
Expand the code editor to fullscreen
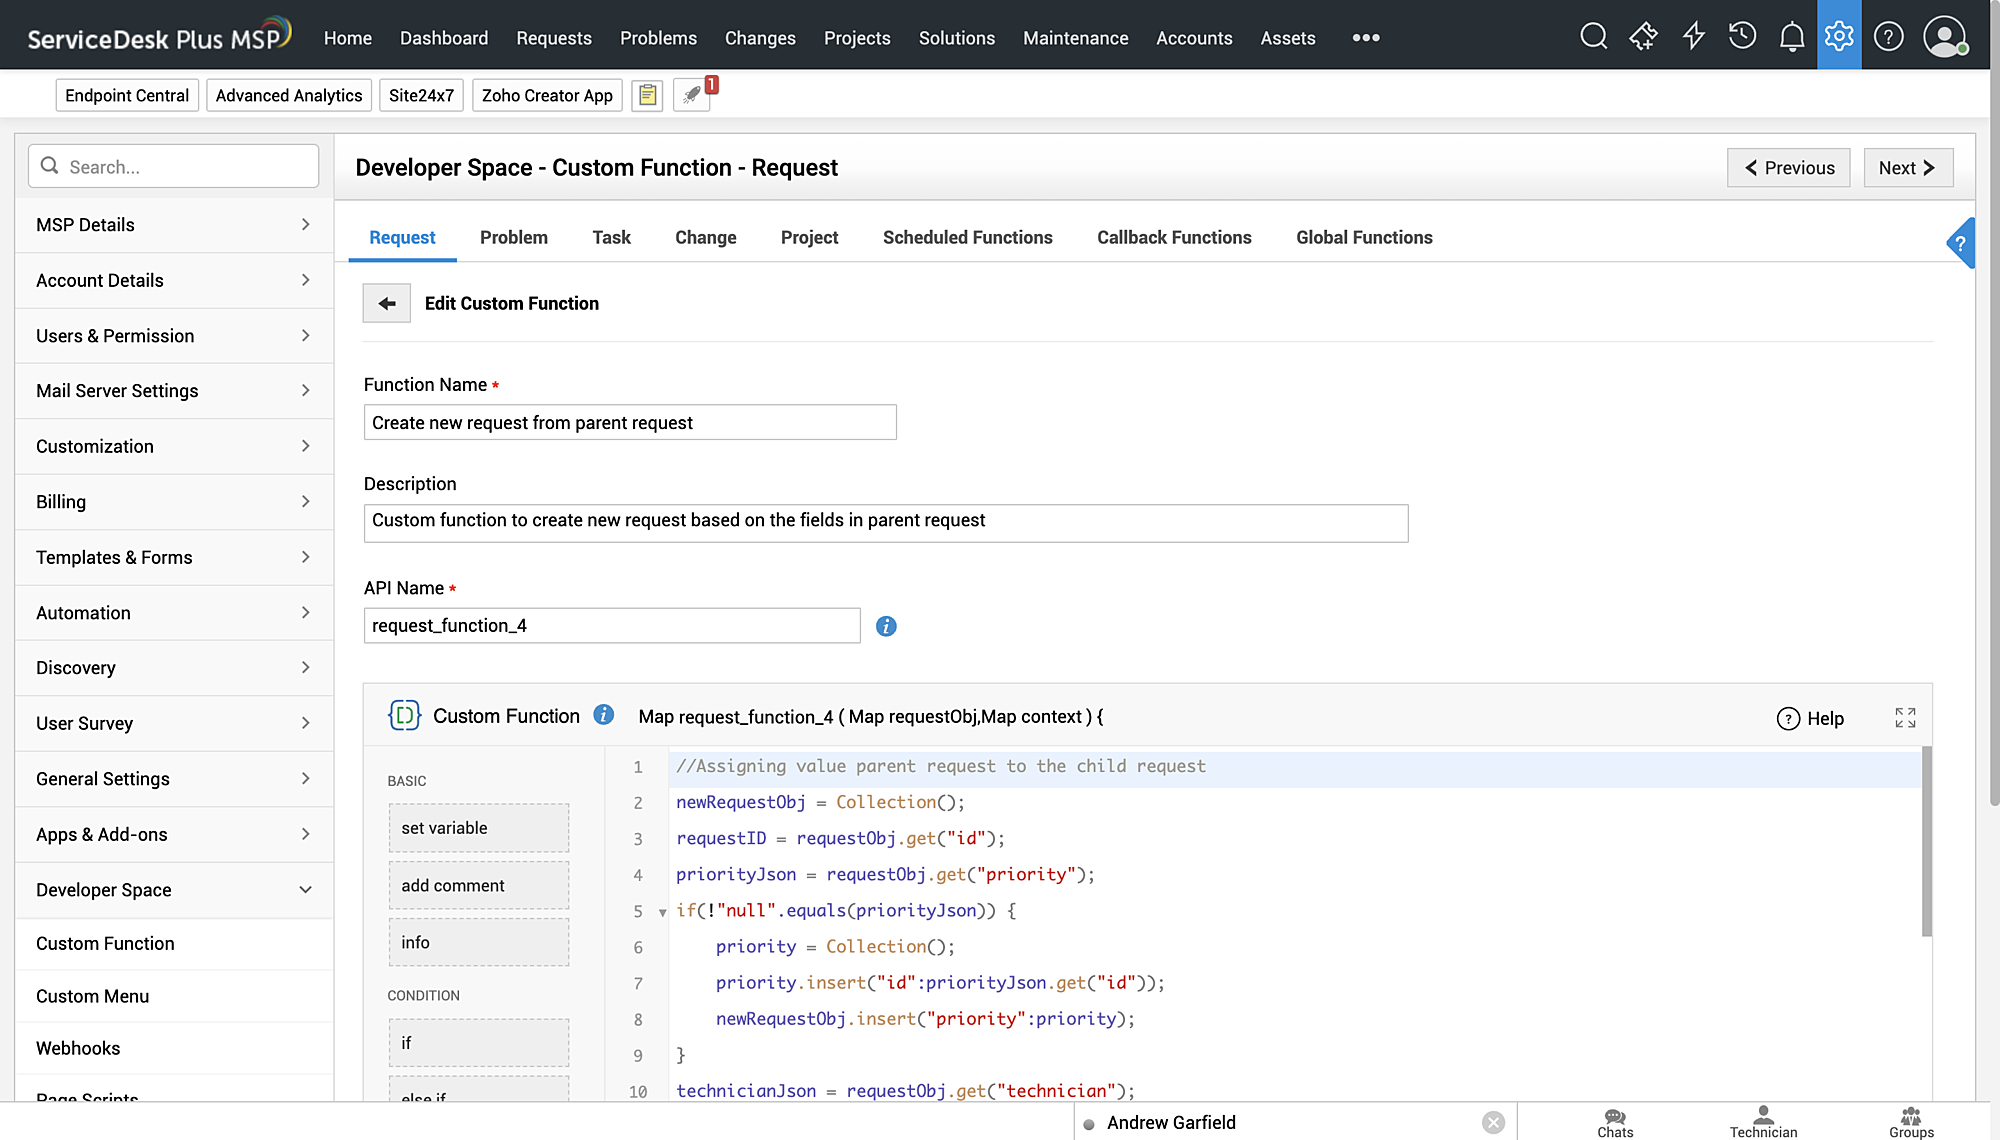pos(1905,718)
